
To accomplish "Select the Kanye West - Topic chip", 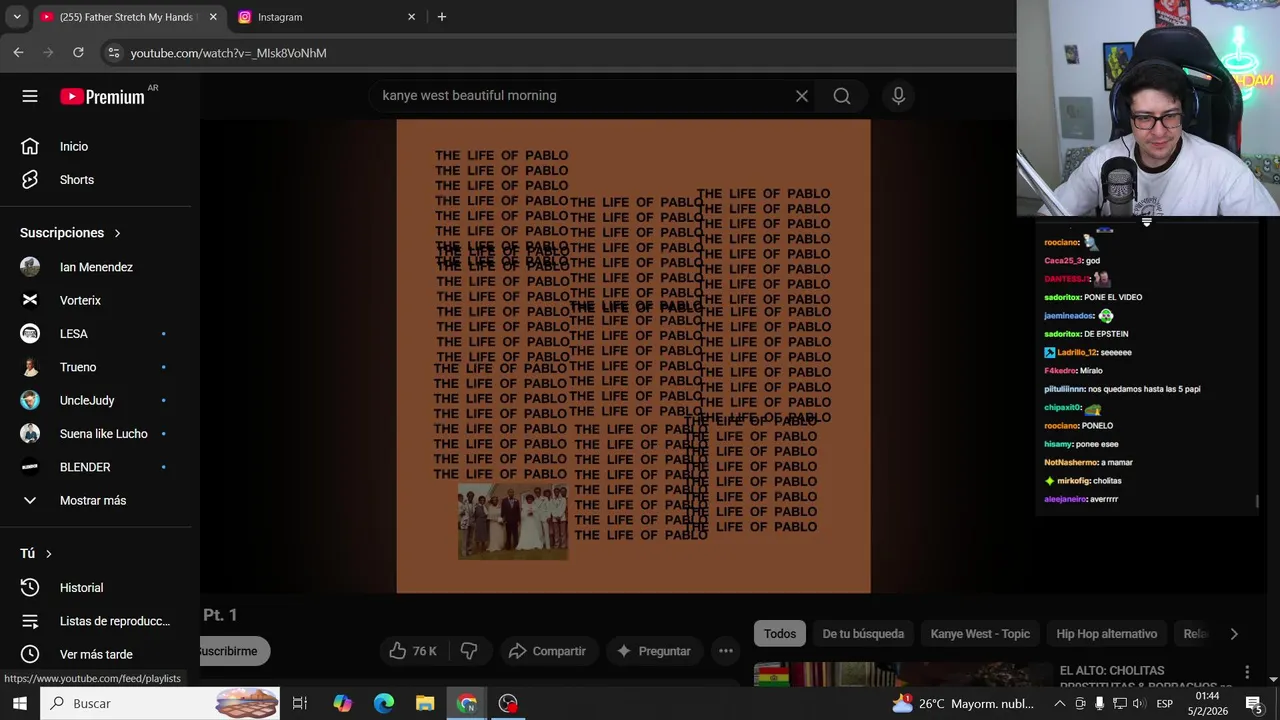I will pyautogui.click(x=980, y=634).
